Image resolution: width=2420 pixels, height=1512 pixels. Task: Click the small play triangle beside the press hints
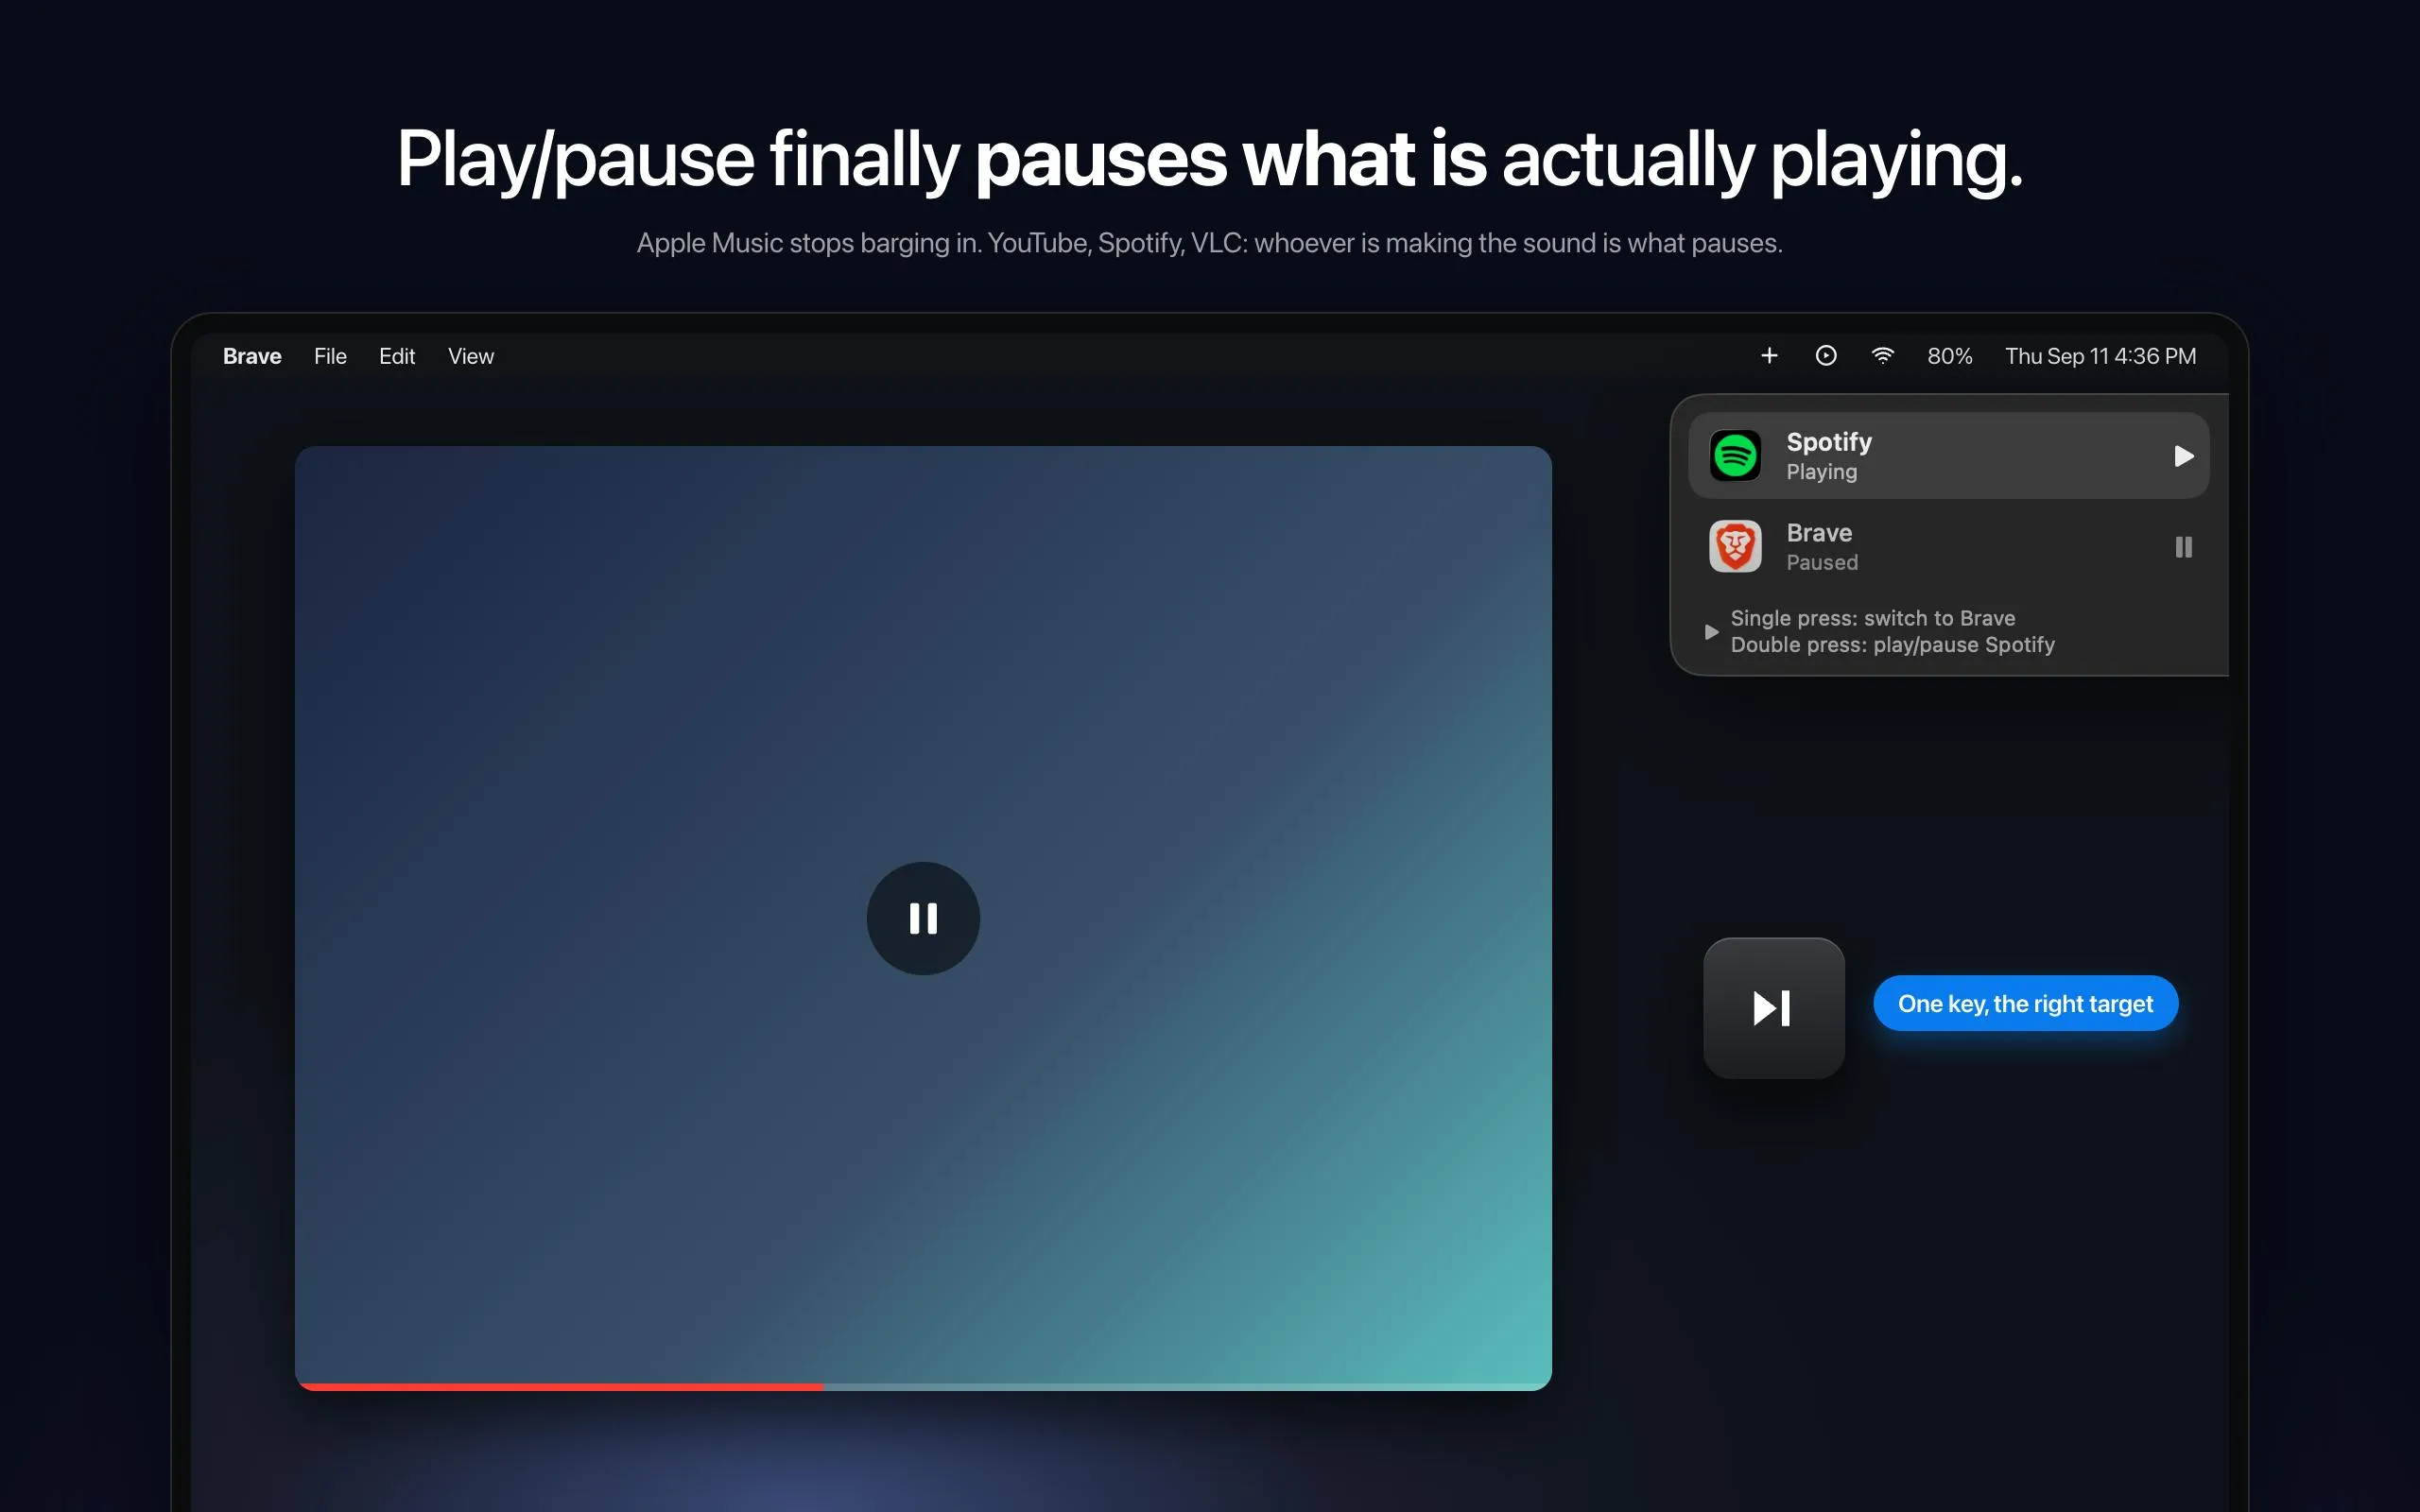pyautogui.click(x=1711, y=632)
